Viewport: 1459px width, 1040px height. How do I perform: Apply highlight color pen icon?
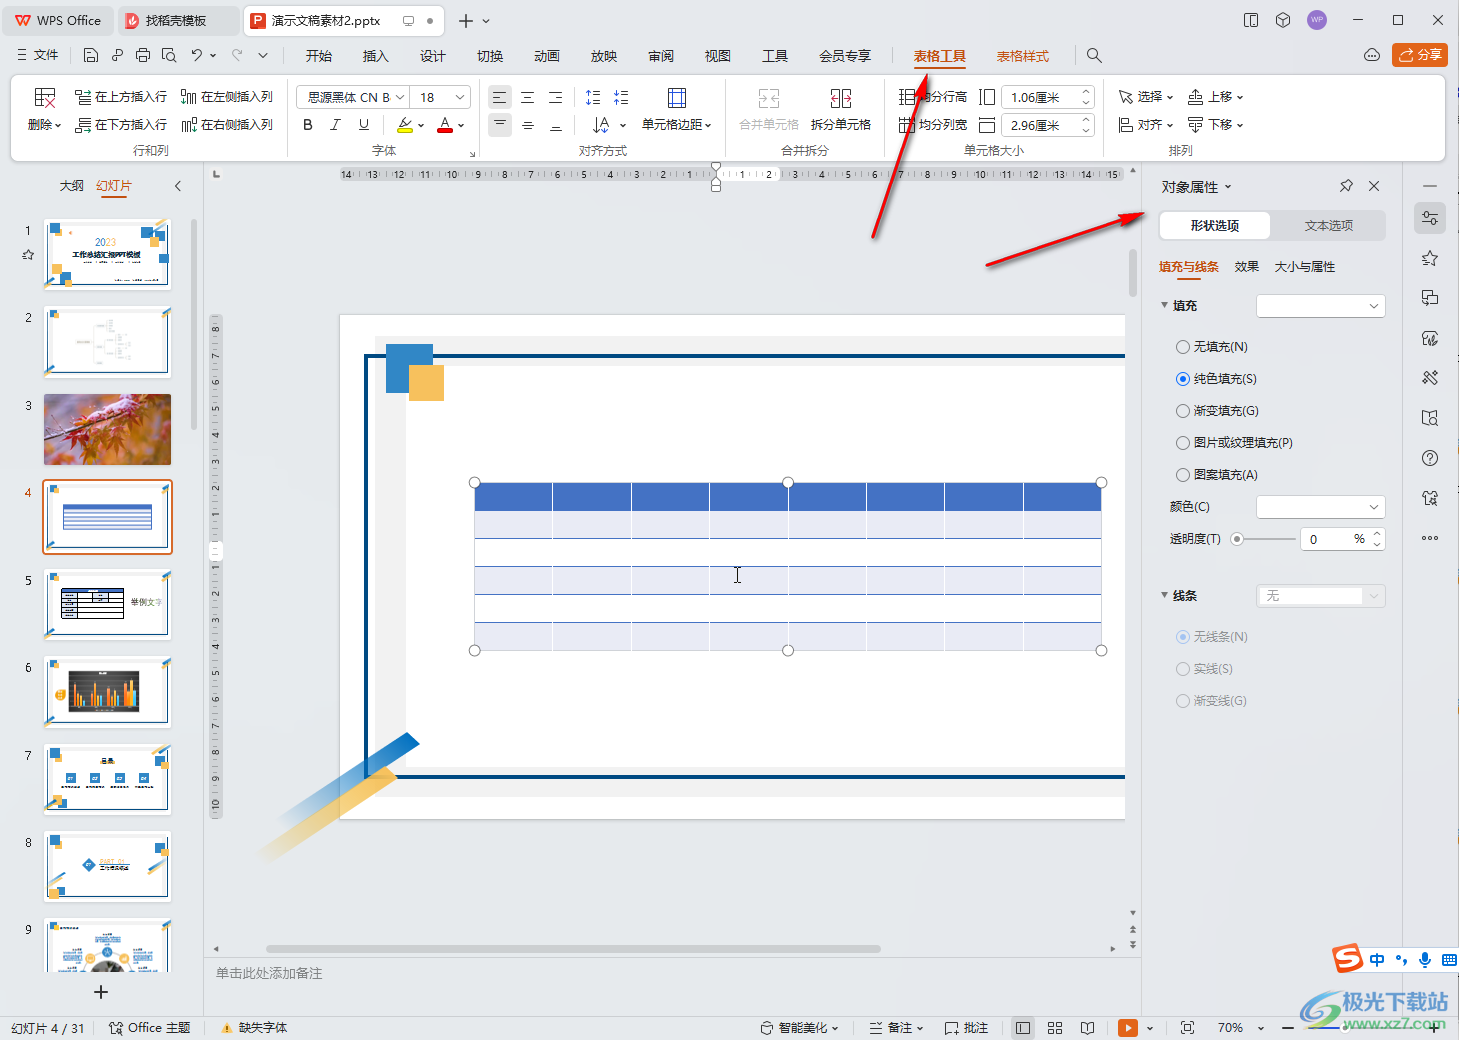[x=404, y=125]
